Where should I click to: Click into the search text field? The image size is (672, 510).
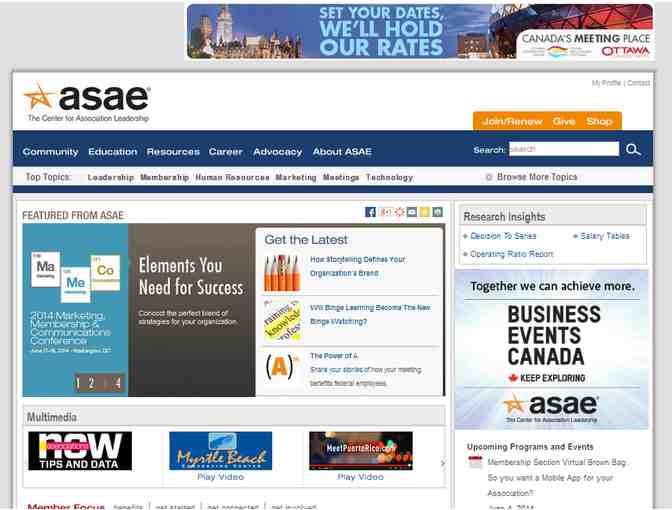pos(563,149)
